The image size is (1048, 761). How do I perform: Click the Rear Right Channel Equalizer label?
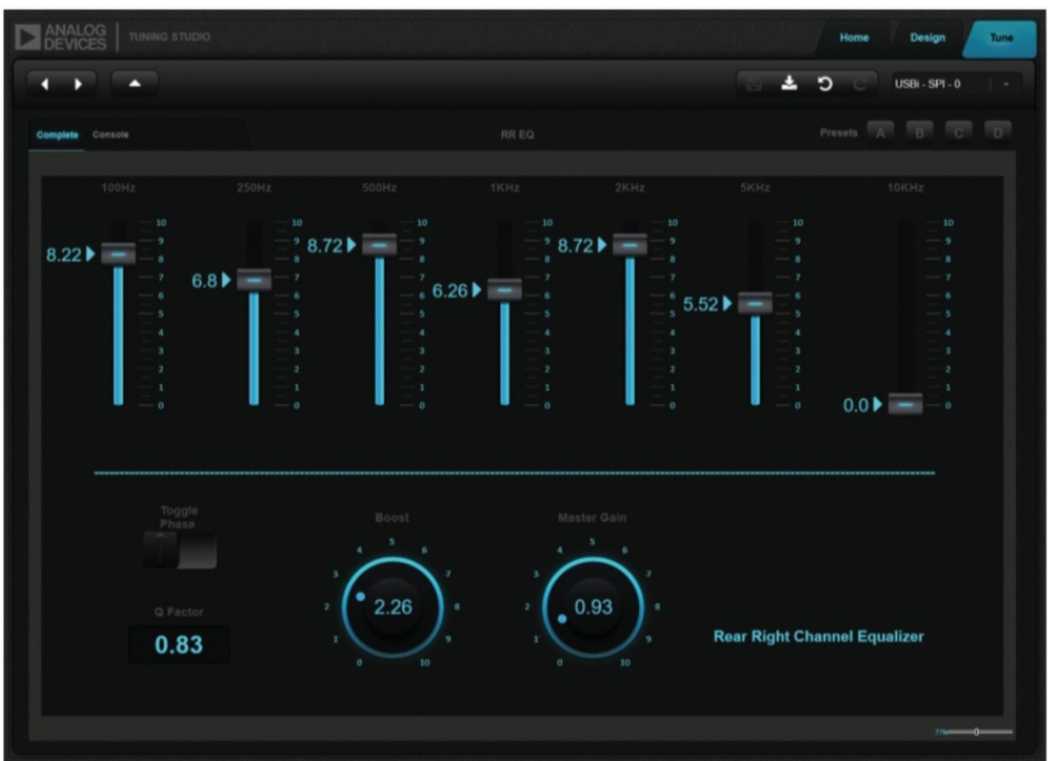pyautogui.click(x=819, y=636)
